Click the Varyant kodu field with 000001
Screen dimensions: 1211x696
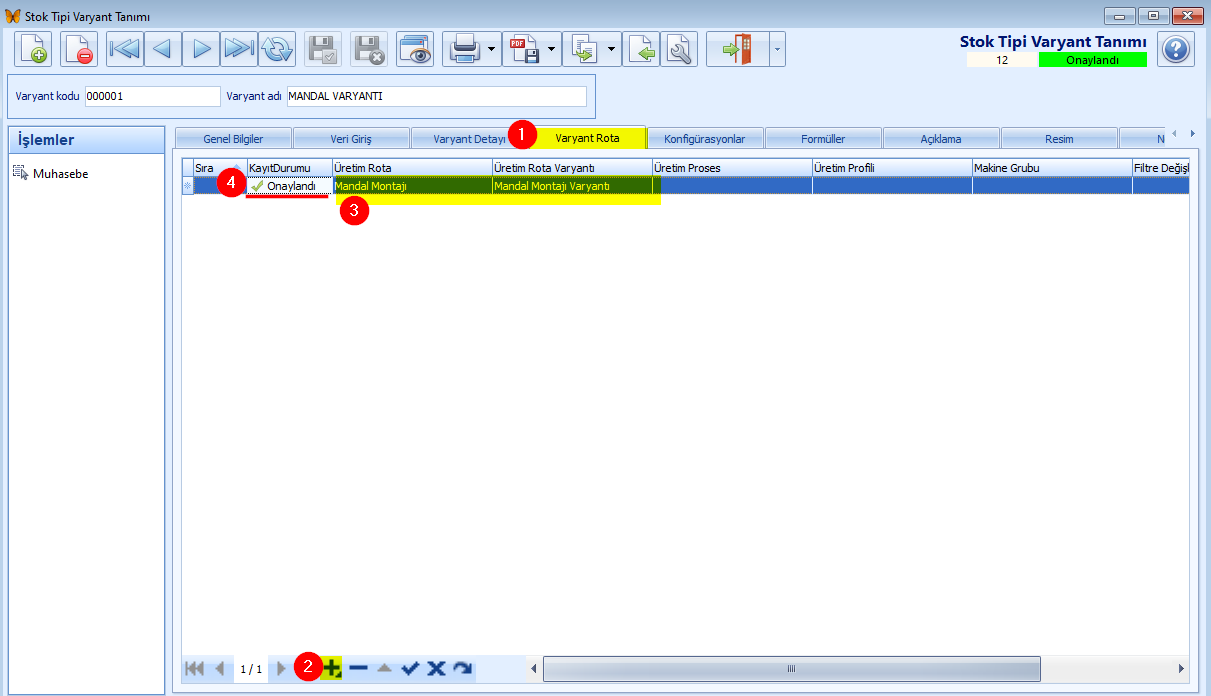(x=152, y=96)
